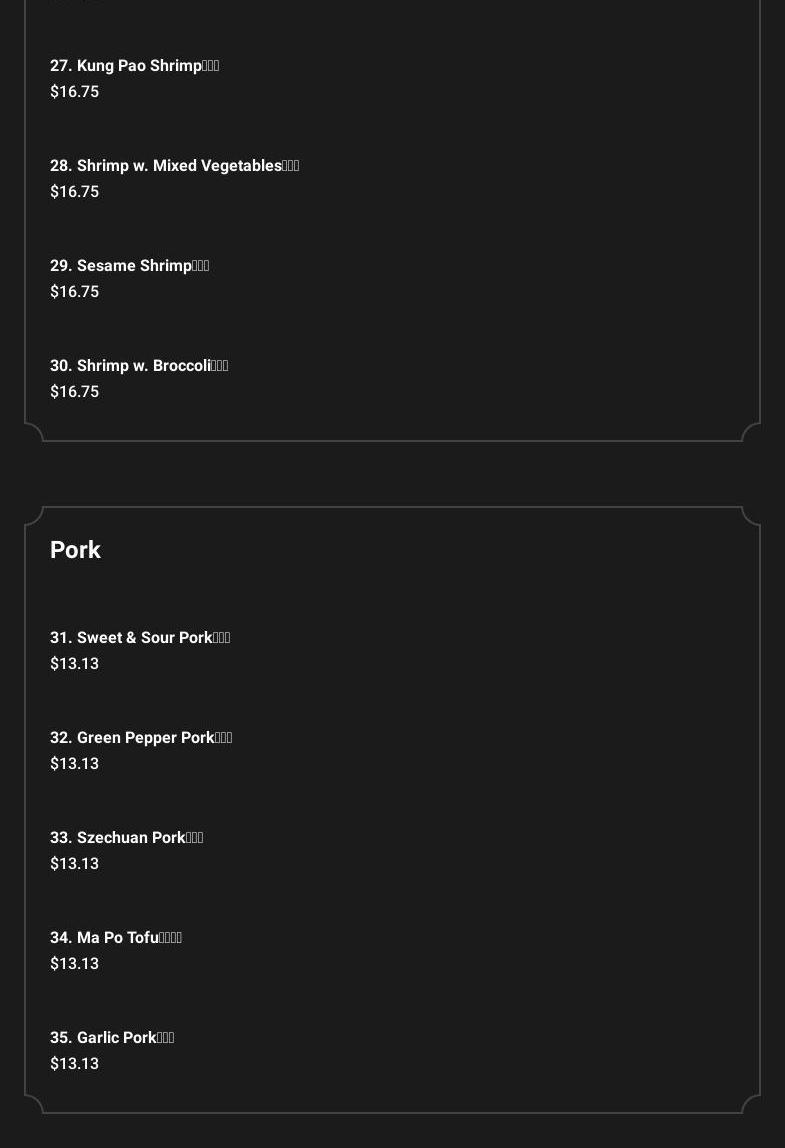Select 30. Shrimp w. Broccoli

(139, 366)
